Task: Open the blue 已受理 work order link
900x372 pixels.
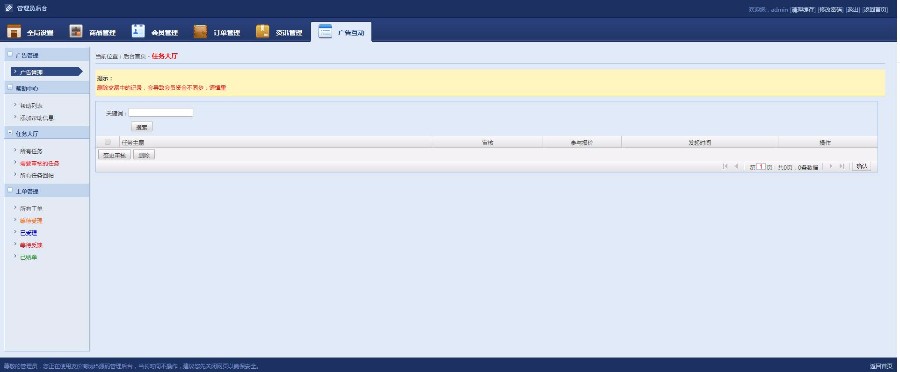Action: tap(28, 232)
